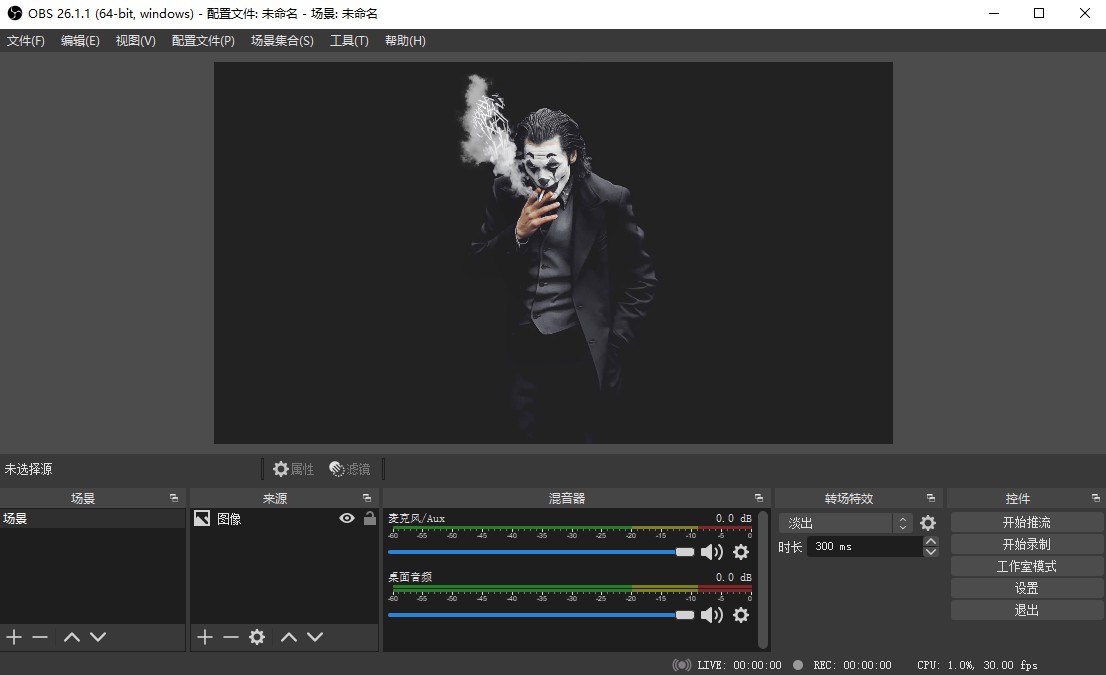
Task: Open the 配置文件(P) menu
Action: coord(203,41)
